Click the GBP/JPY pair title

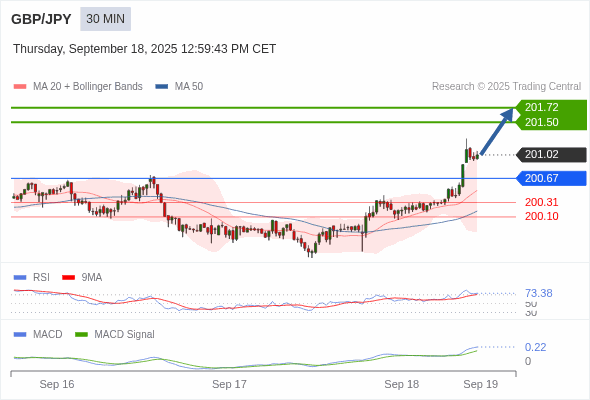coord(41,19)
